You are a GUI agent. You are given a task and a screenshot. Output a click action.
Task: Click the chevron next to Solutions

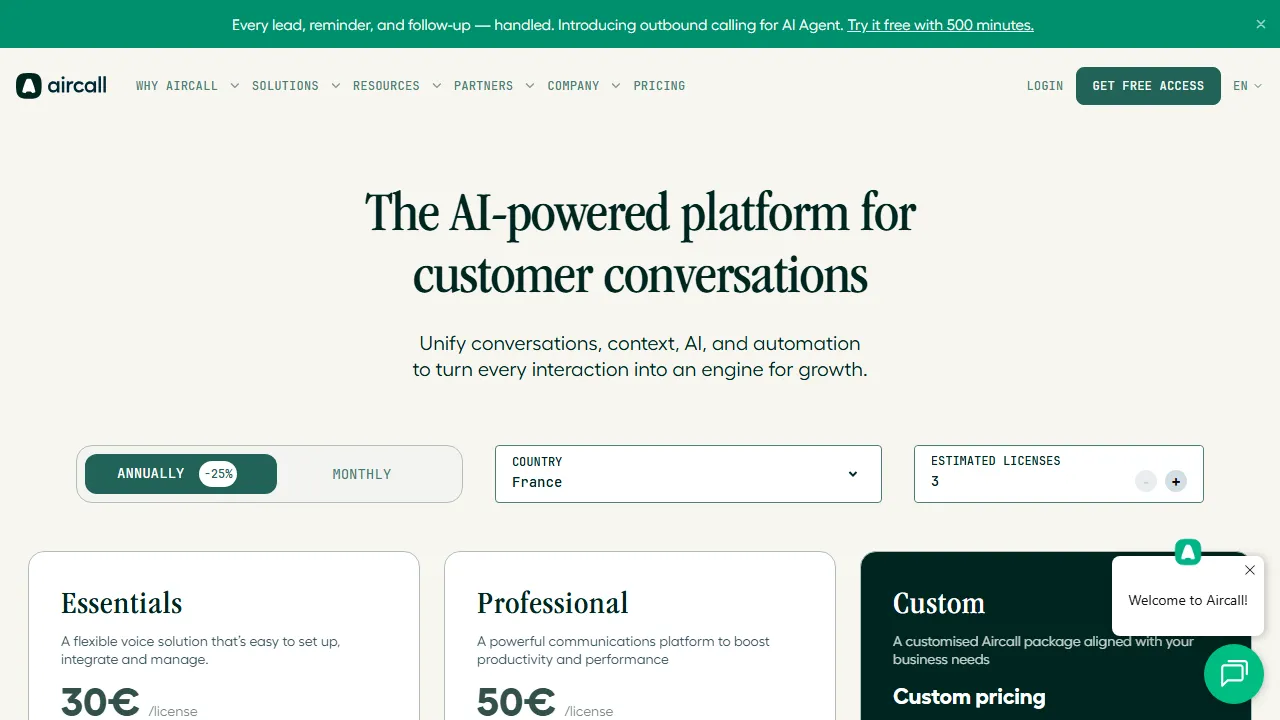[x=335, y=86]
